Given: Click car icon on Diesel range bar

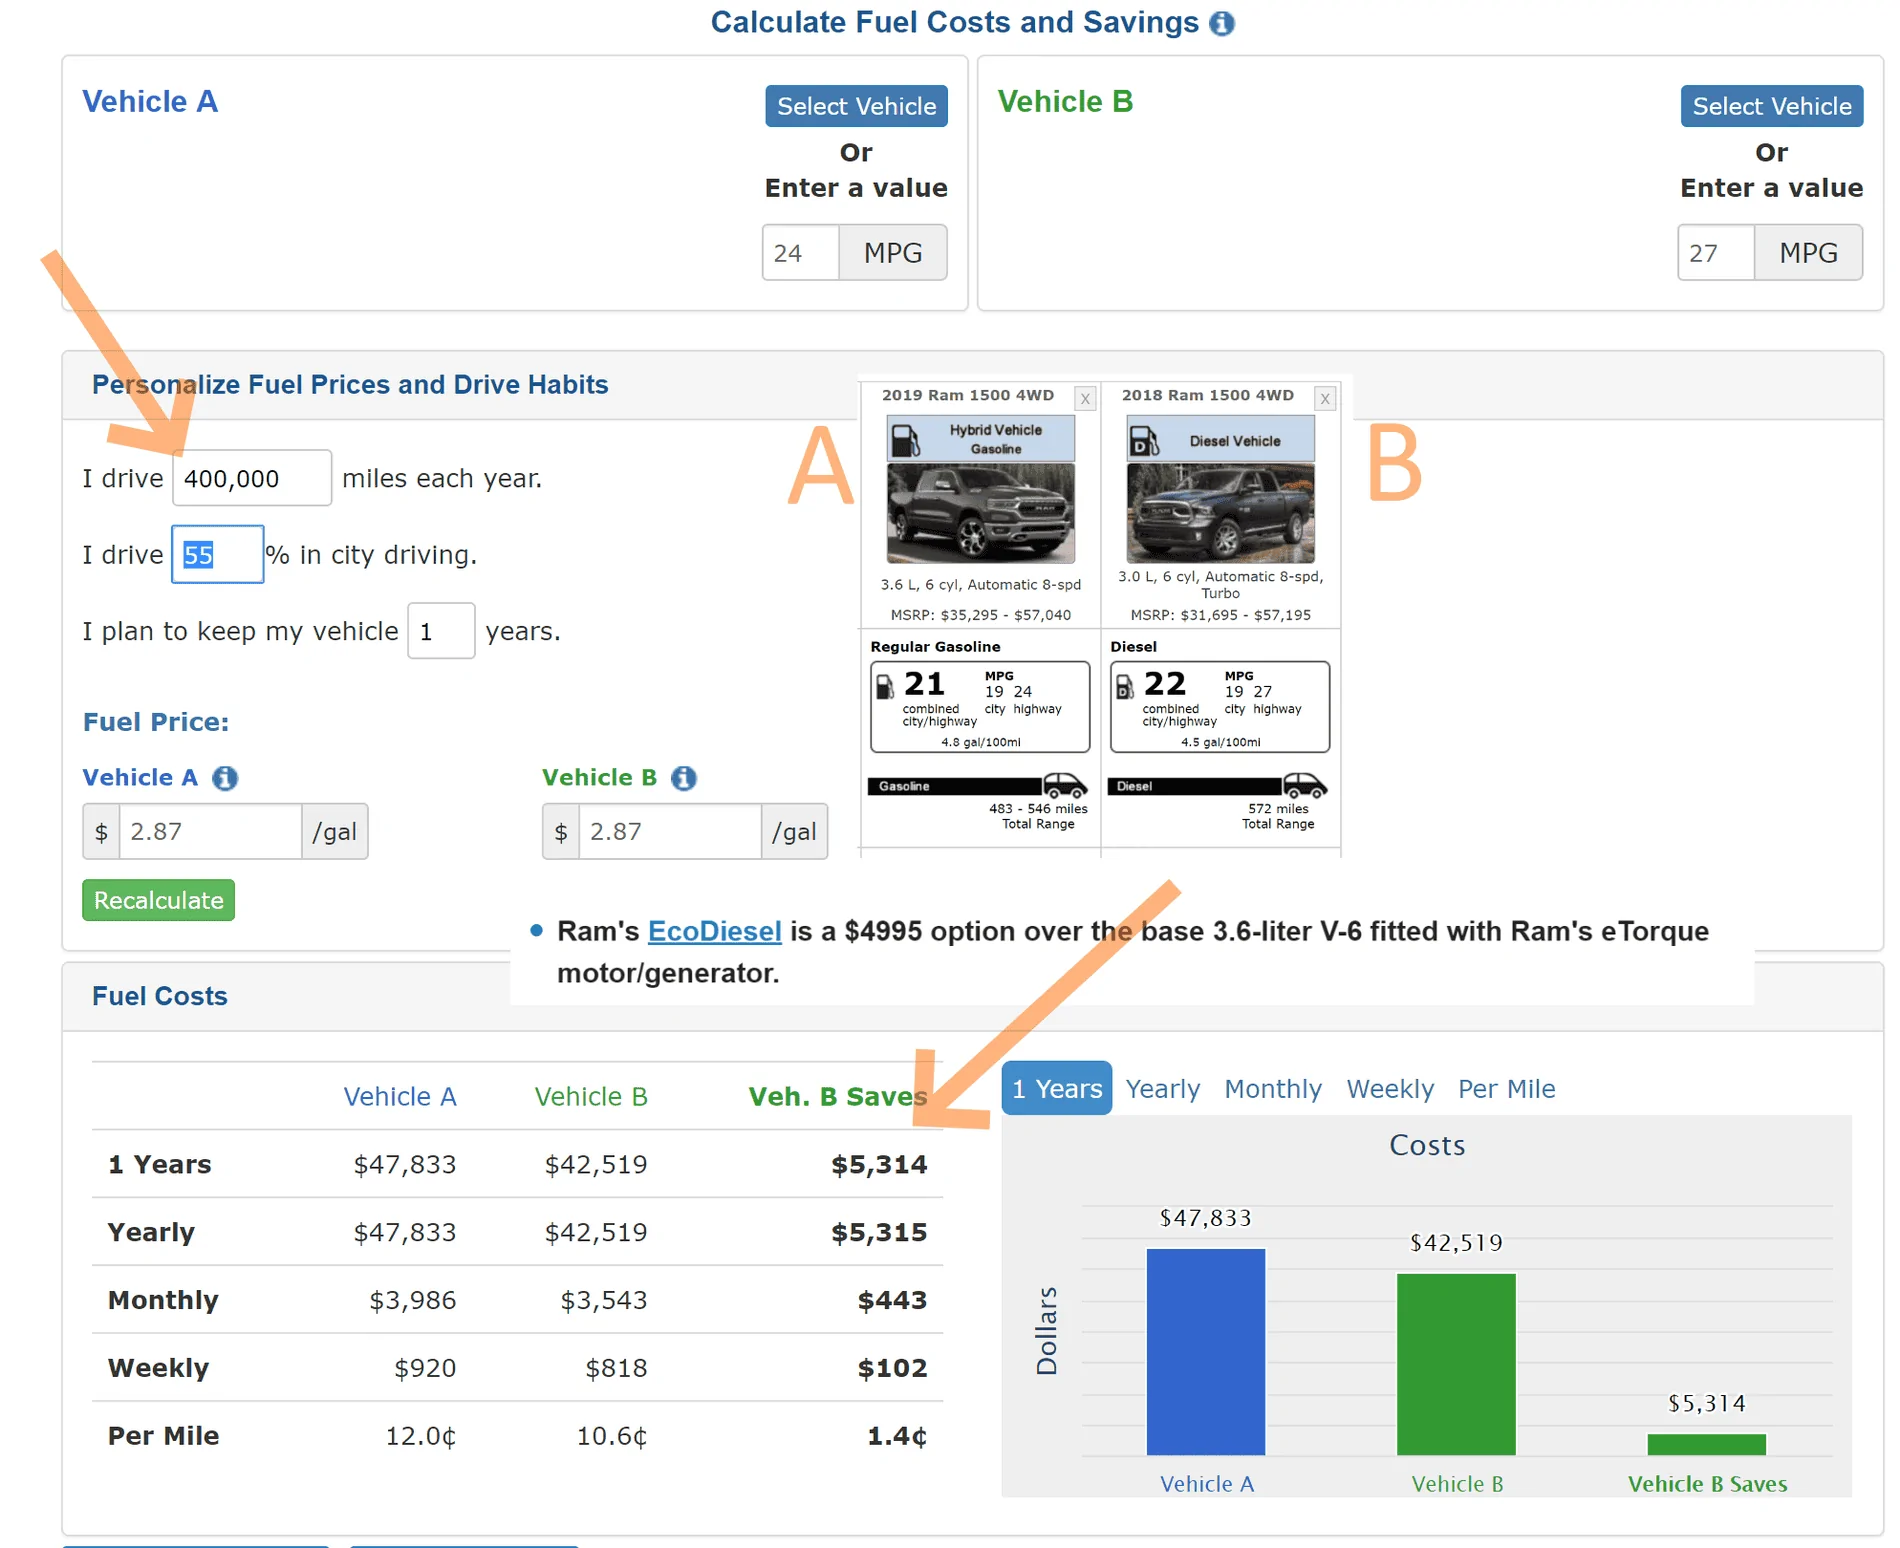Looking at the screenshot, I should 1304,785.
